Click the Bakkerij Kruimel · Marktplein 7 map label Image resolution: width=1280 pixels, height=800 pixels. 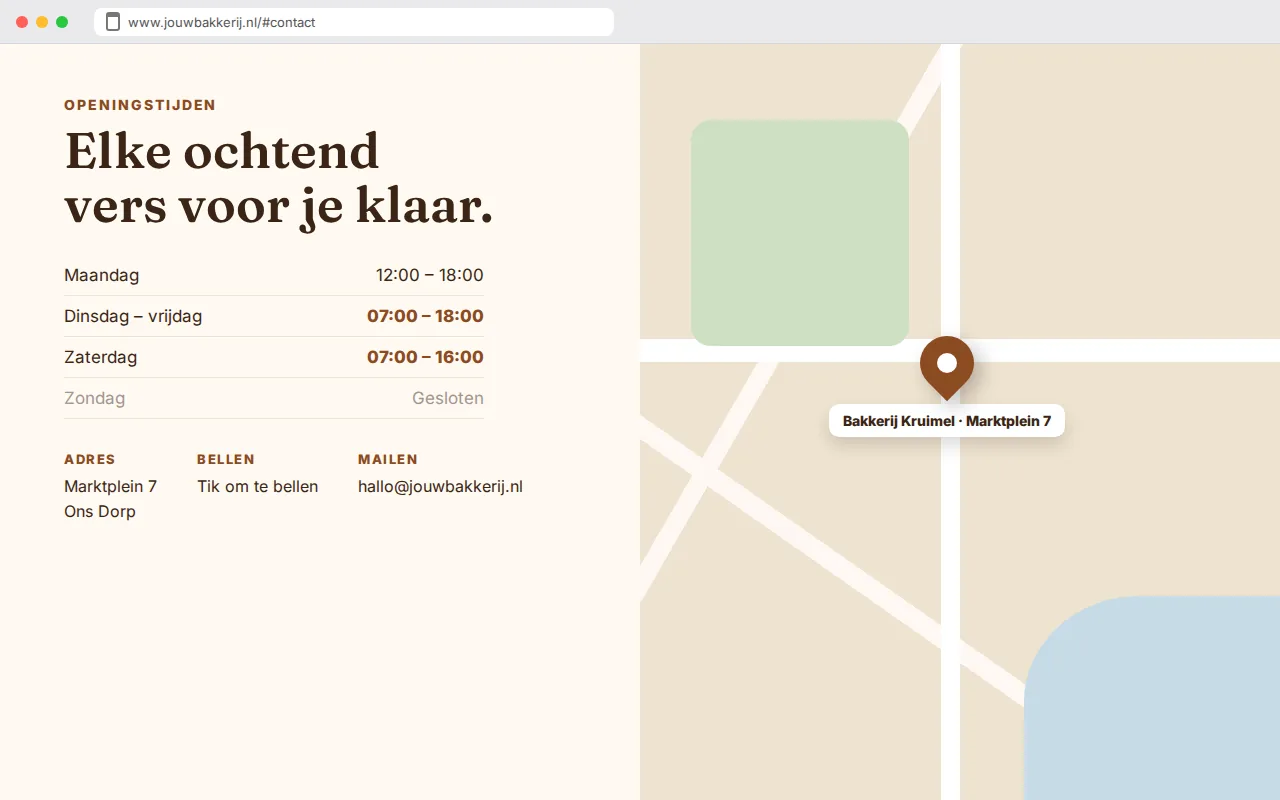[947, 421]
